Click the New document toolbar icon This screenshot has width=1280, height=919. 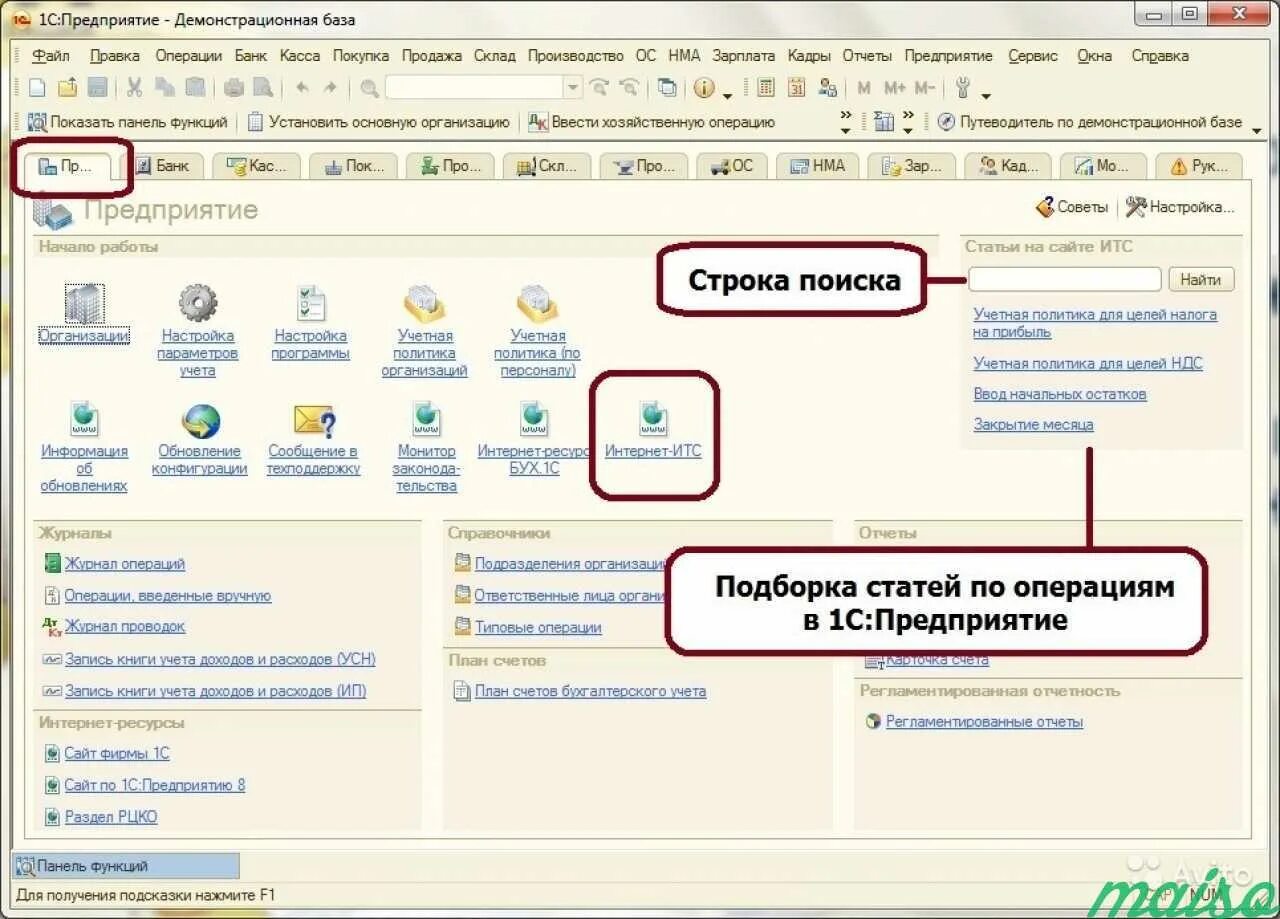point(37,88)
